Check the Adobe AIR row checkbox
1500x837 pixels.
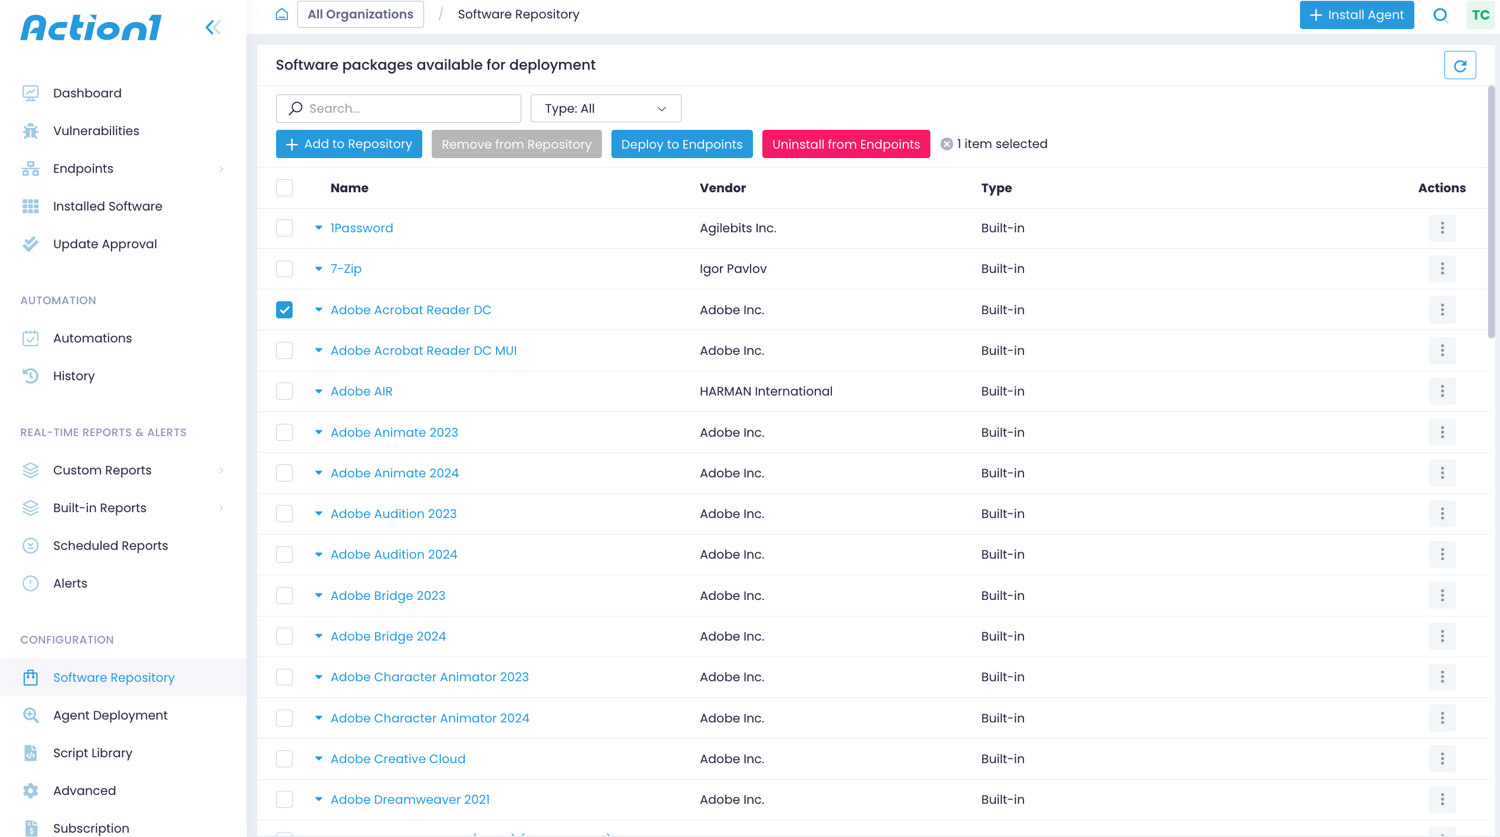(285, 391)
